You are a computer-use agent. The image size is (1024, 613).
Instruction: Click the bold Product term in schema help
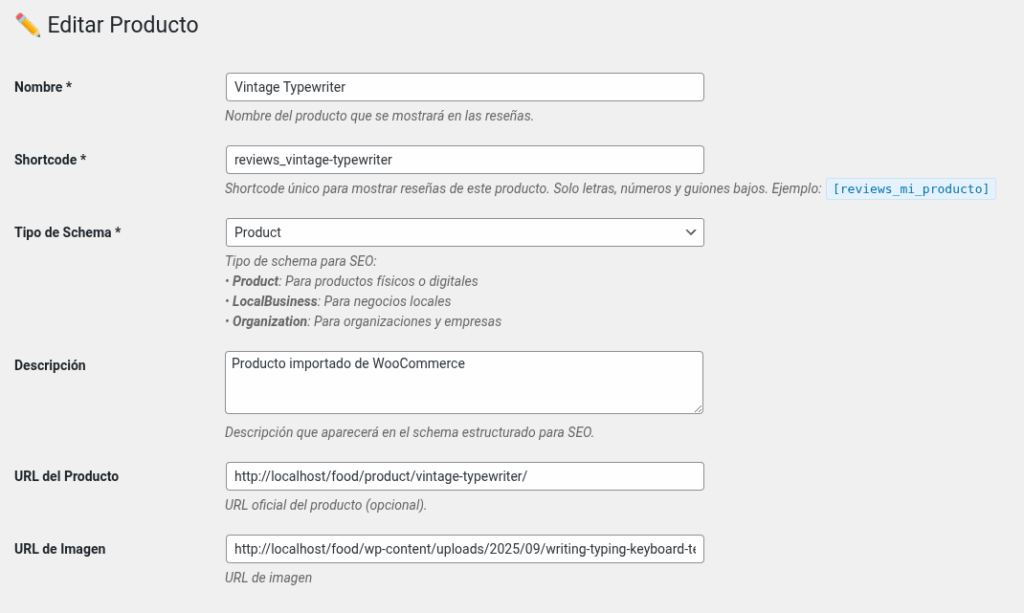pyautogui.click(x=256, y=281)
